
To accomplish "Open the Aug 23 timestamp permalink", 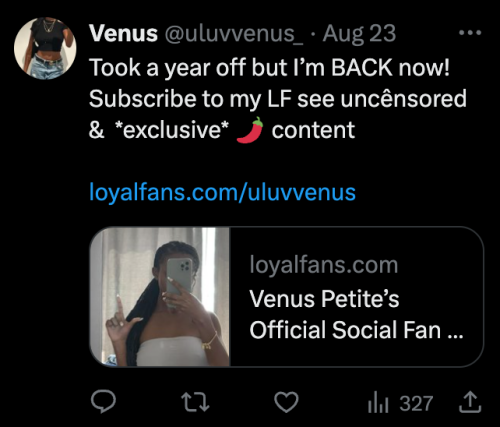I will [x=359, y=34].
